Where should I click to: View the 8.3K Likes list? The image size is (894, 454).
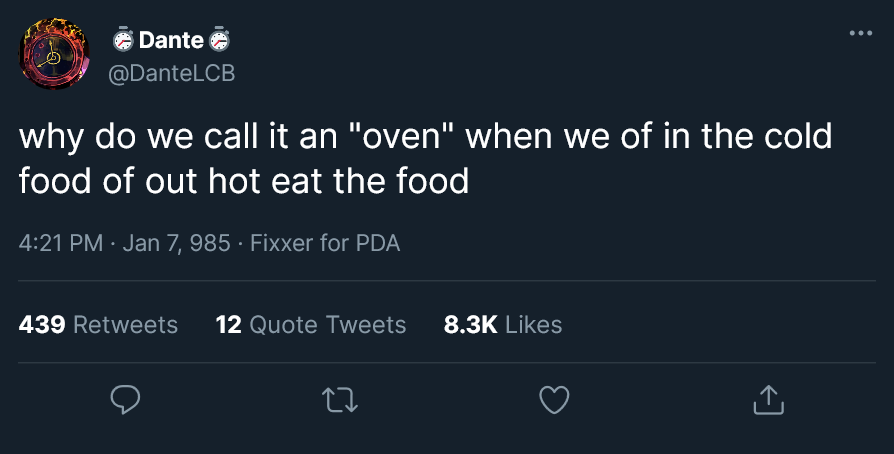(502, 325)
